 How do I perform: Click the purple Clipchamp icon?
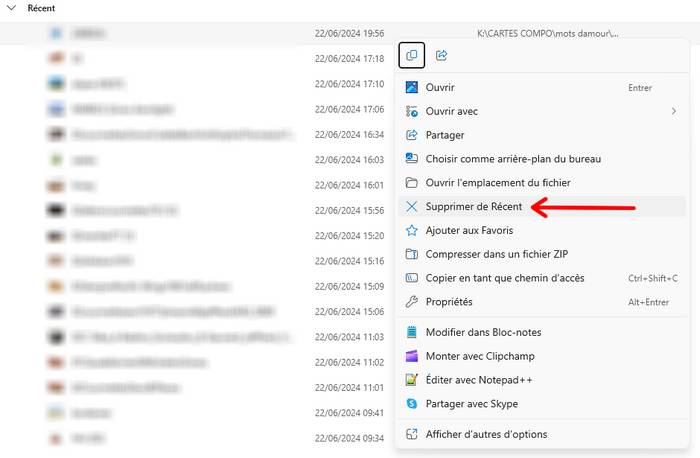(x=412, y=356)
